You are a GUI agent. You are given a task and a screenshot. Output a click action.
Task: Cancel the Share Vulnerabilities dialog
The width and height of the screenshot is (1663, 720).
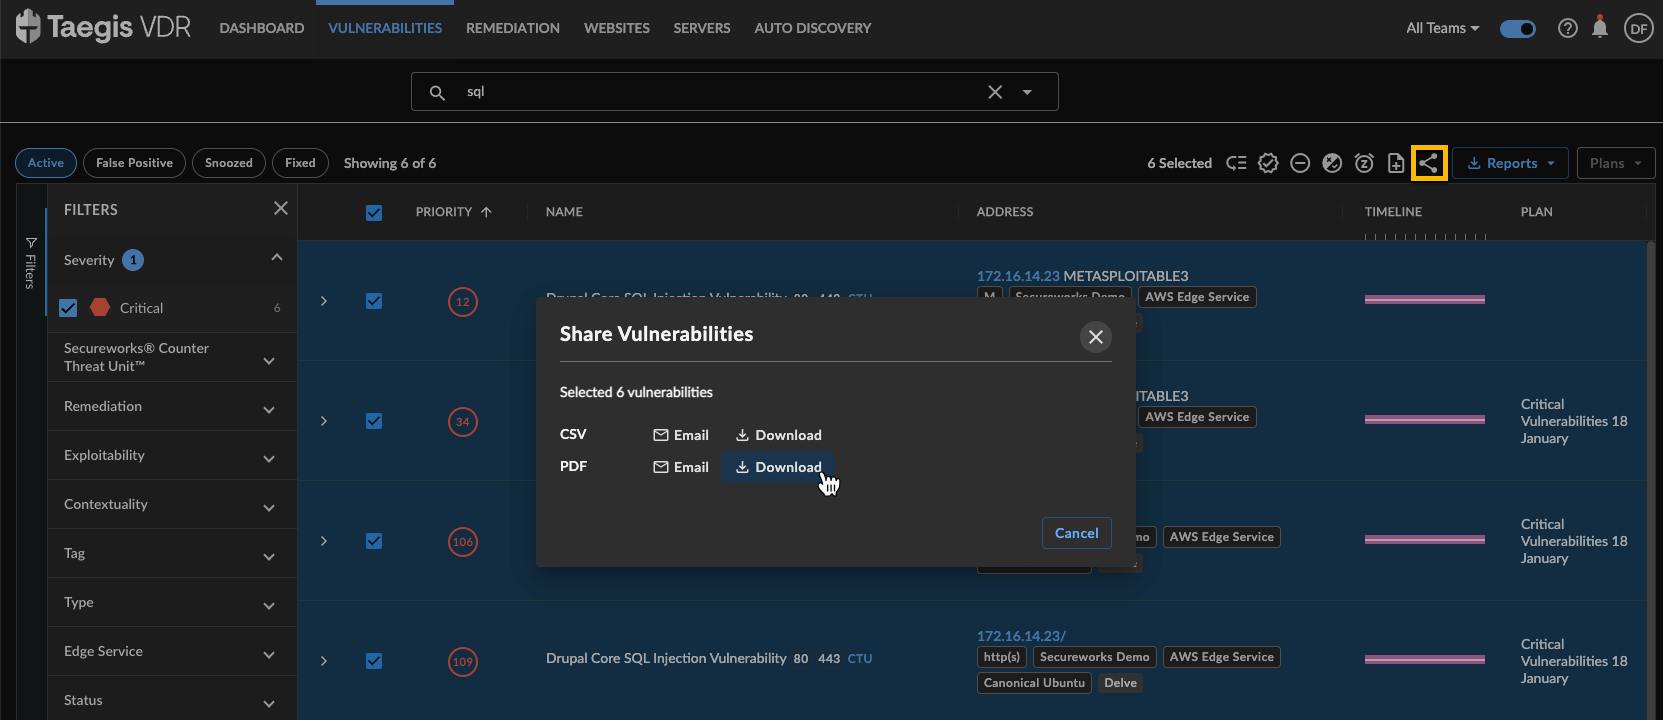click(1077, 533)
